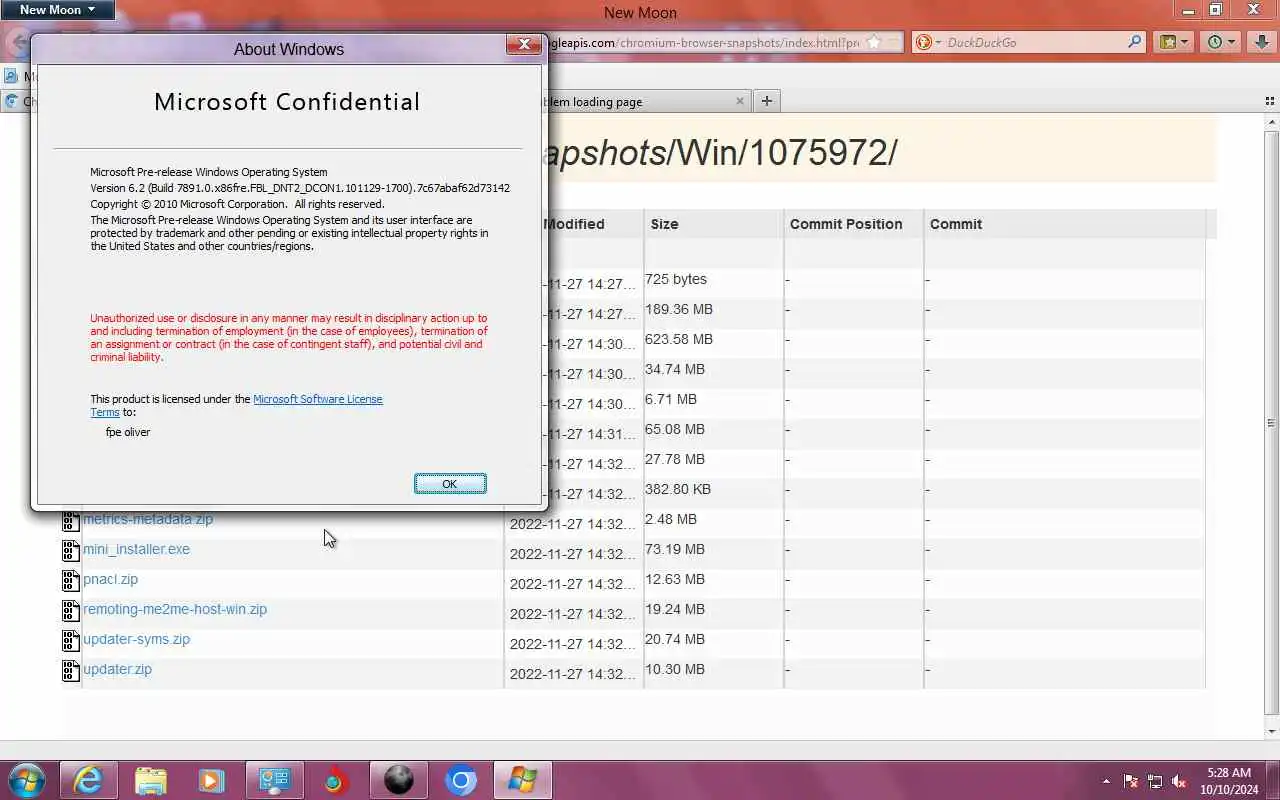Open Chromium from the taskbar
This screenshot has height=800, width=1280.
point(461,780)
